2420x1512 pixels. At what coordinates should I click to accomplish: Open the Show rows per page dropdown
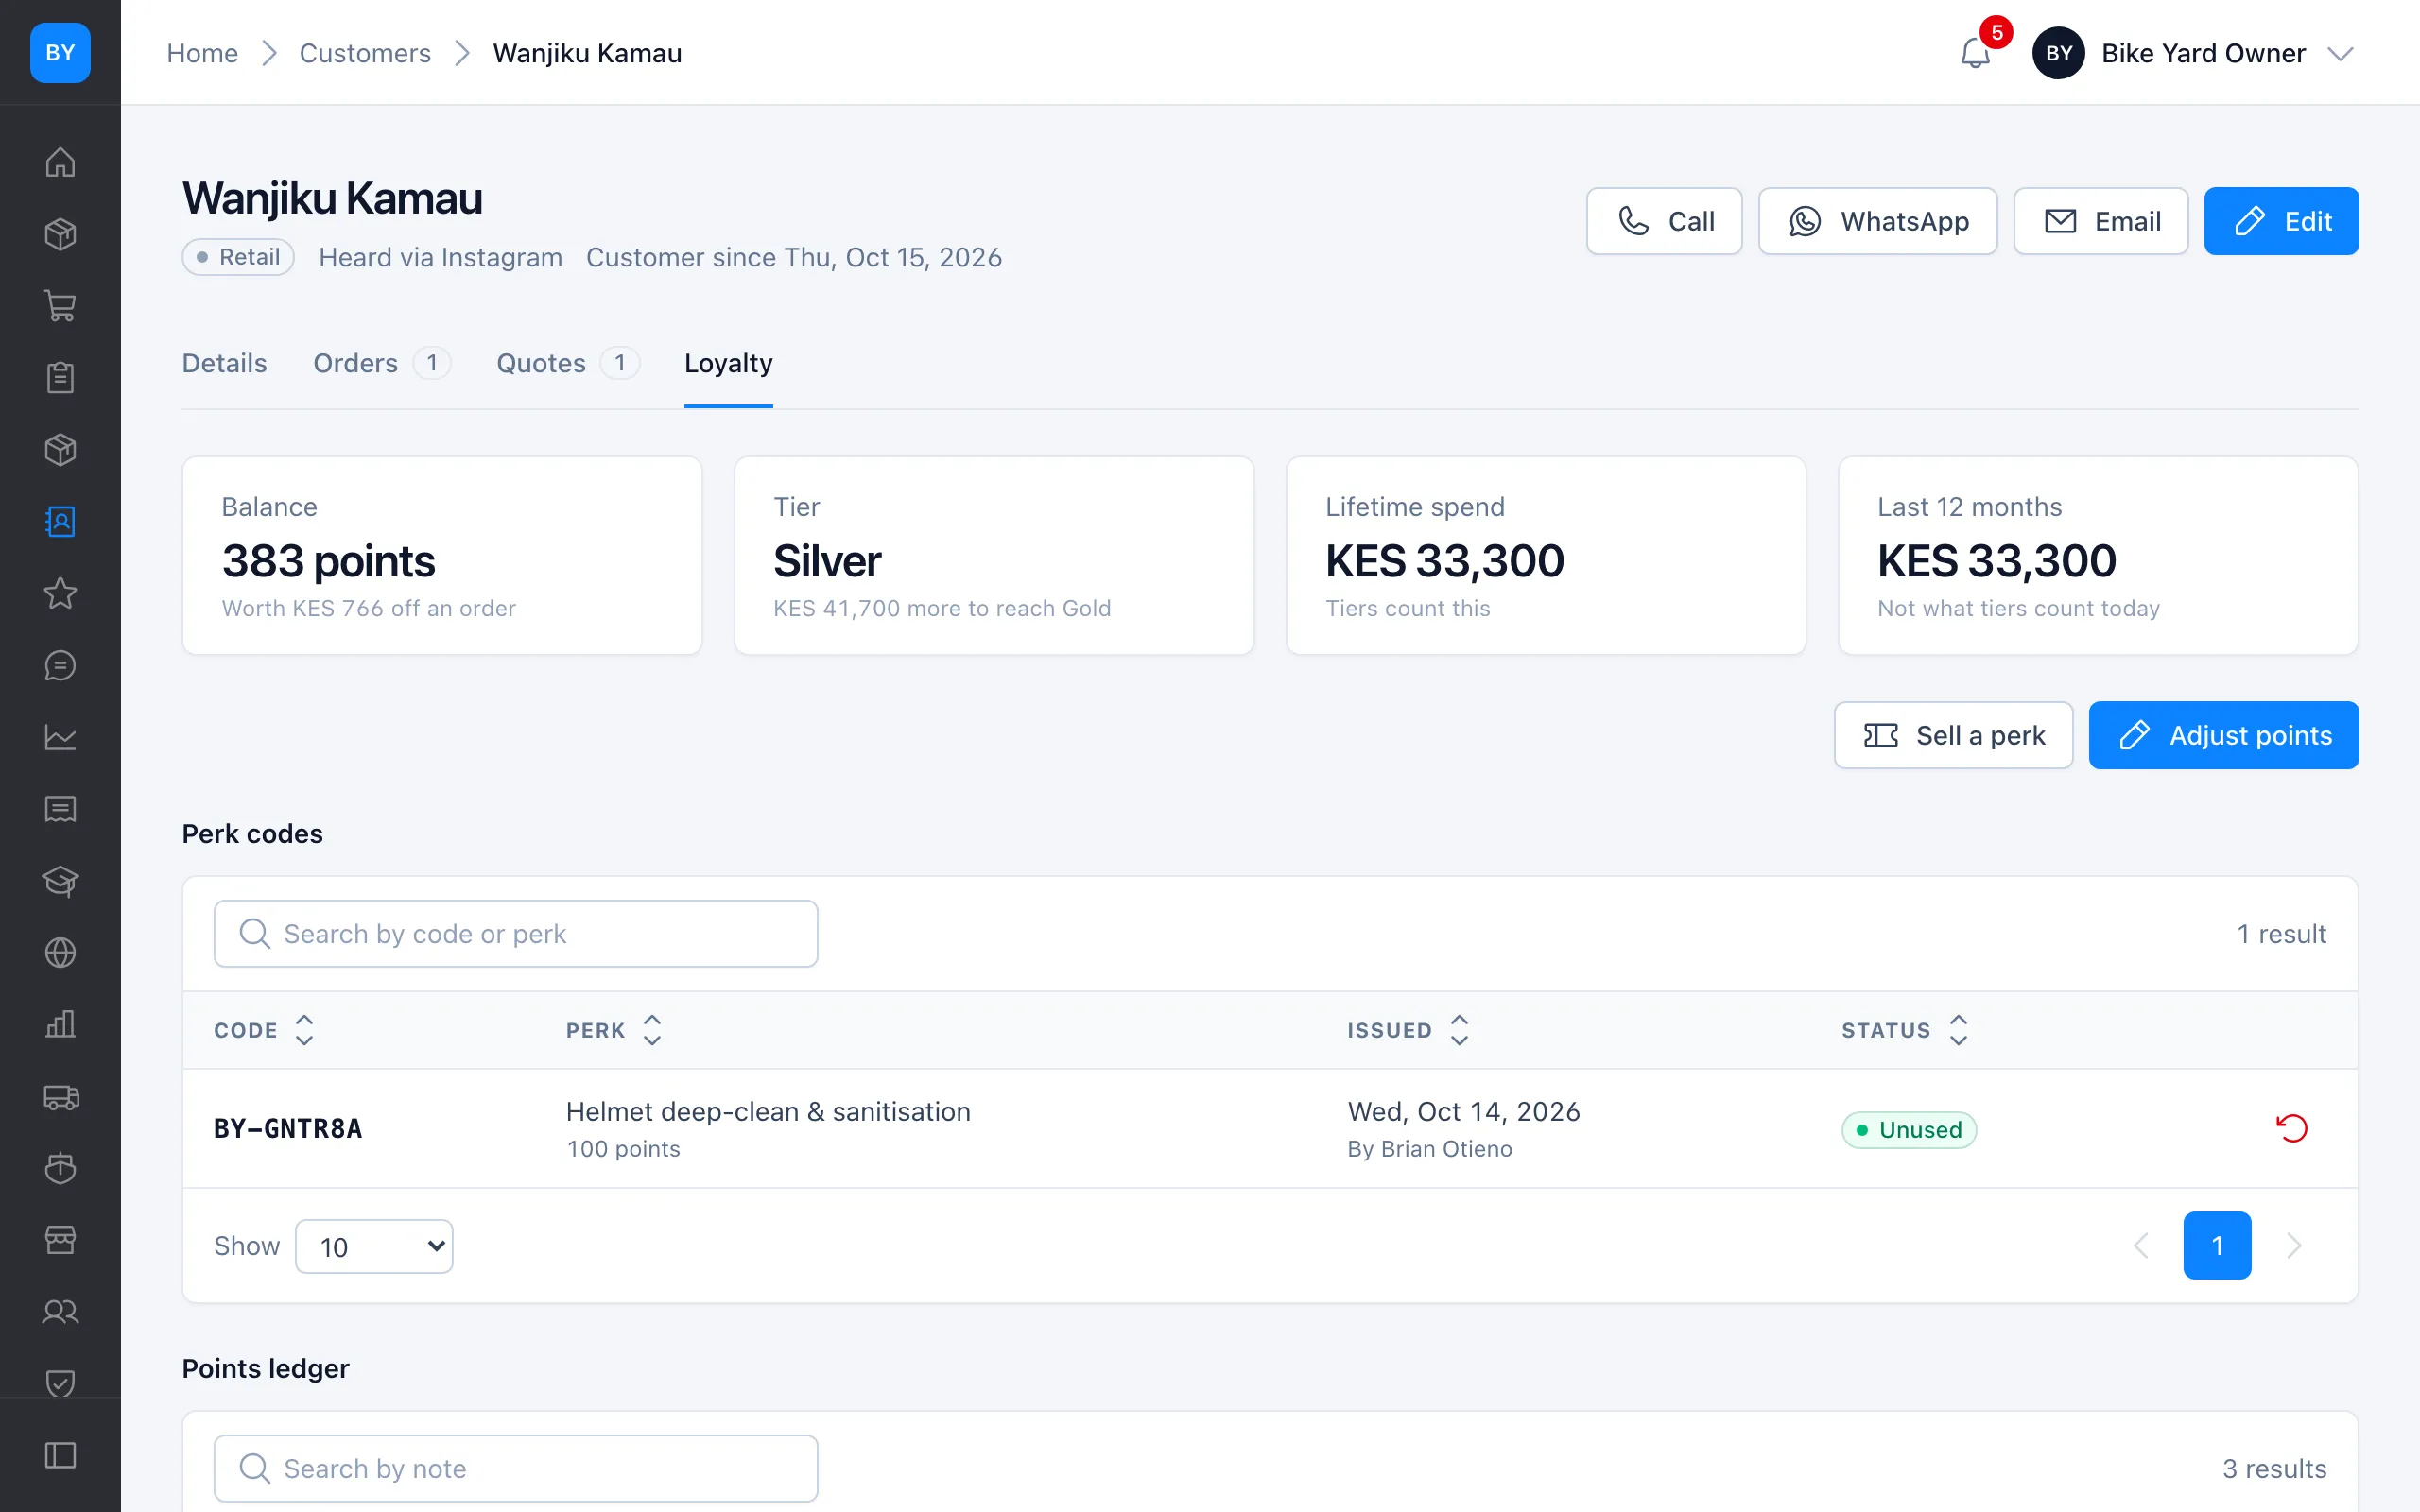tap(374, 1246)
